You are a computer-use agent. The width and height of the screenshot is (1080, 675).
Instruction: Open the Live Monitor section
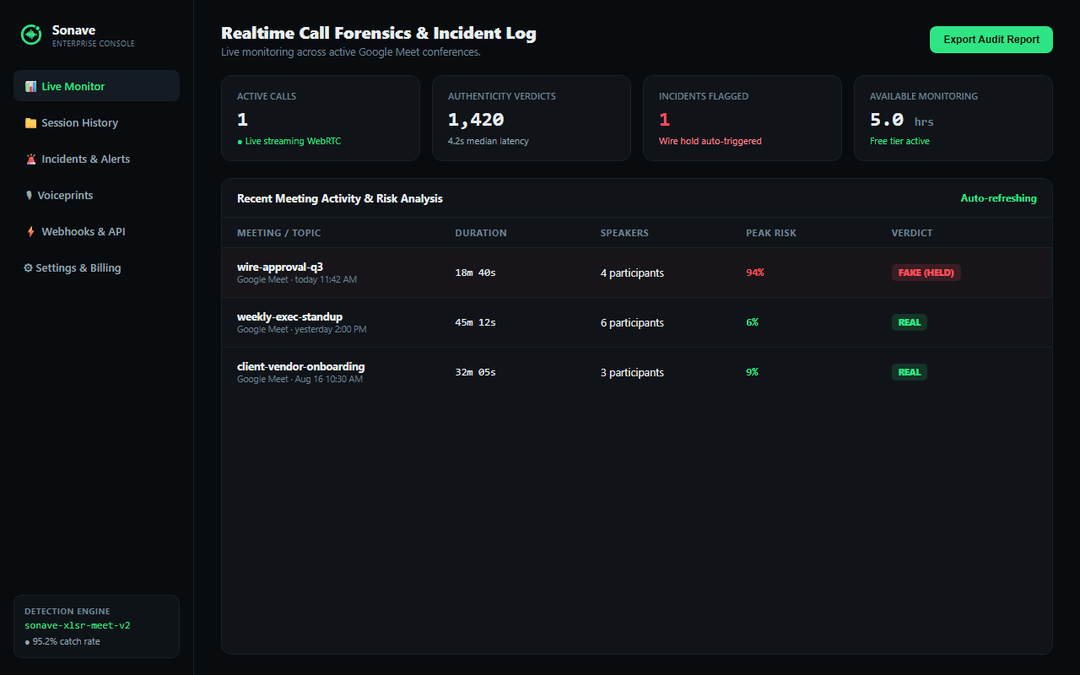pos(96,86)
